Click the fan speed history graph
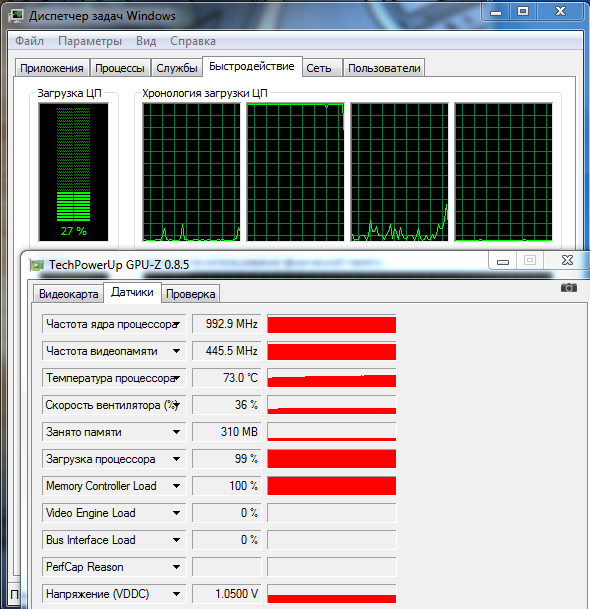Image resolution: width=590 pixels, height=609 pixels. pyautogui.click(x=332, y=405)
